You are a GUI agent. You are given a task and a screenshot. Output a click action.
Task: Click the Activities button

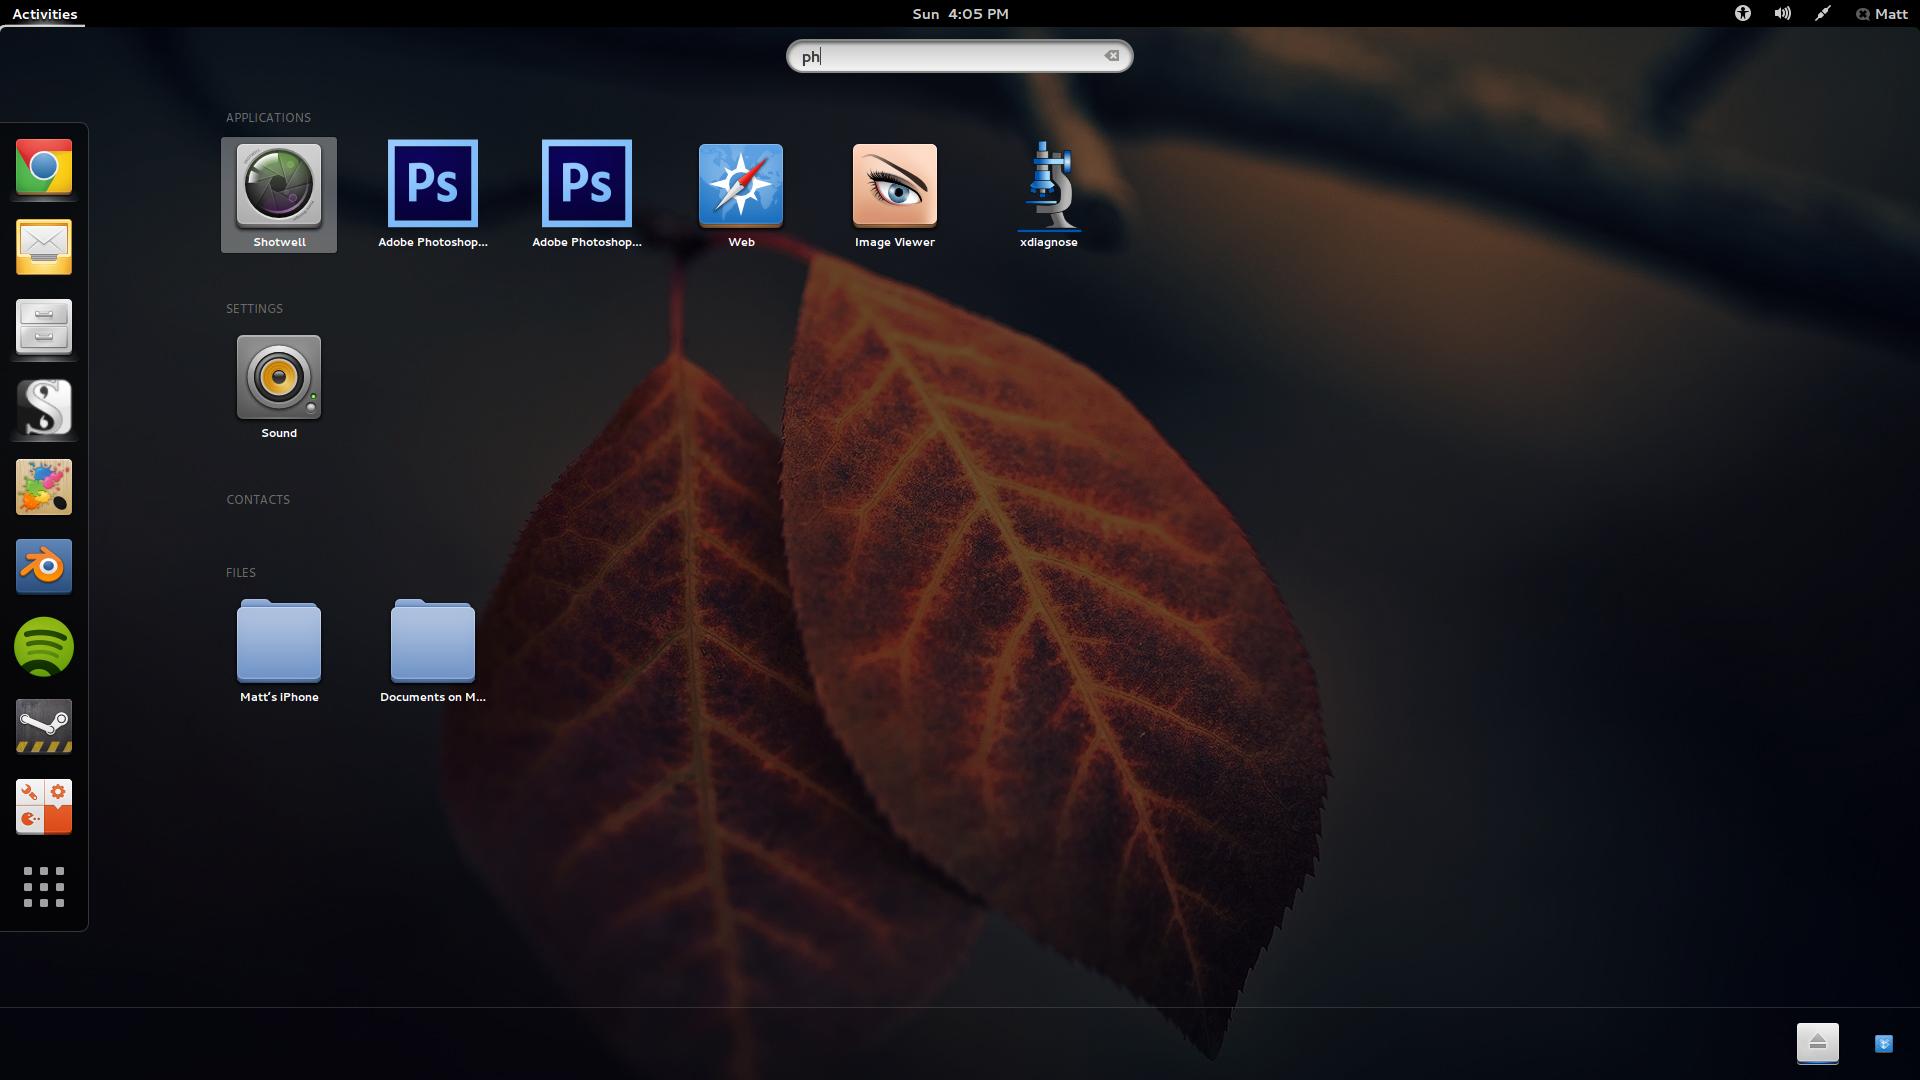tap(44, 14)
